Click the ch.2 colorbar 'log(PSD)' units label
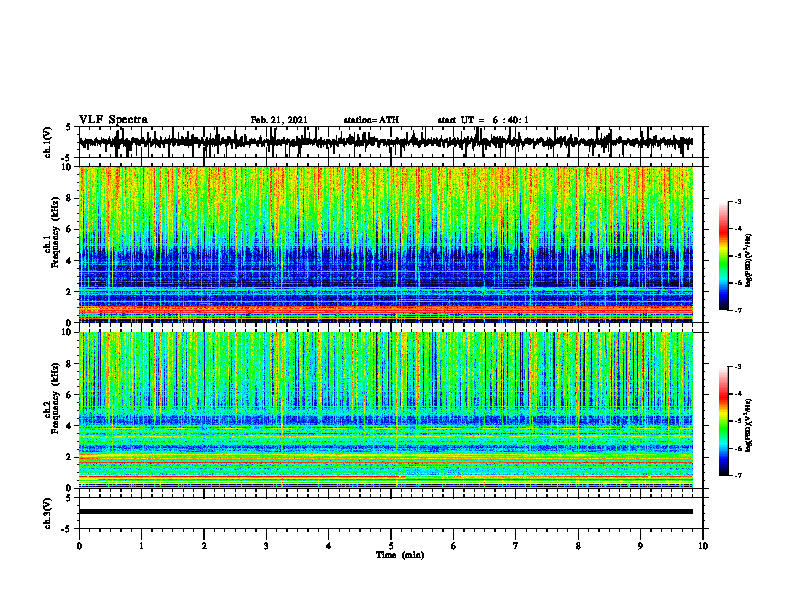This screenshot has height=612, width=792. [x=749, y=425]
